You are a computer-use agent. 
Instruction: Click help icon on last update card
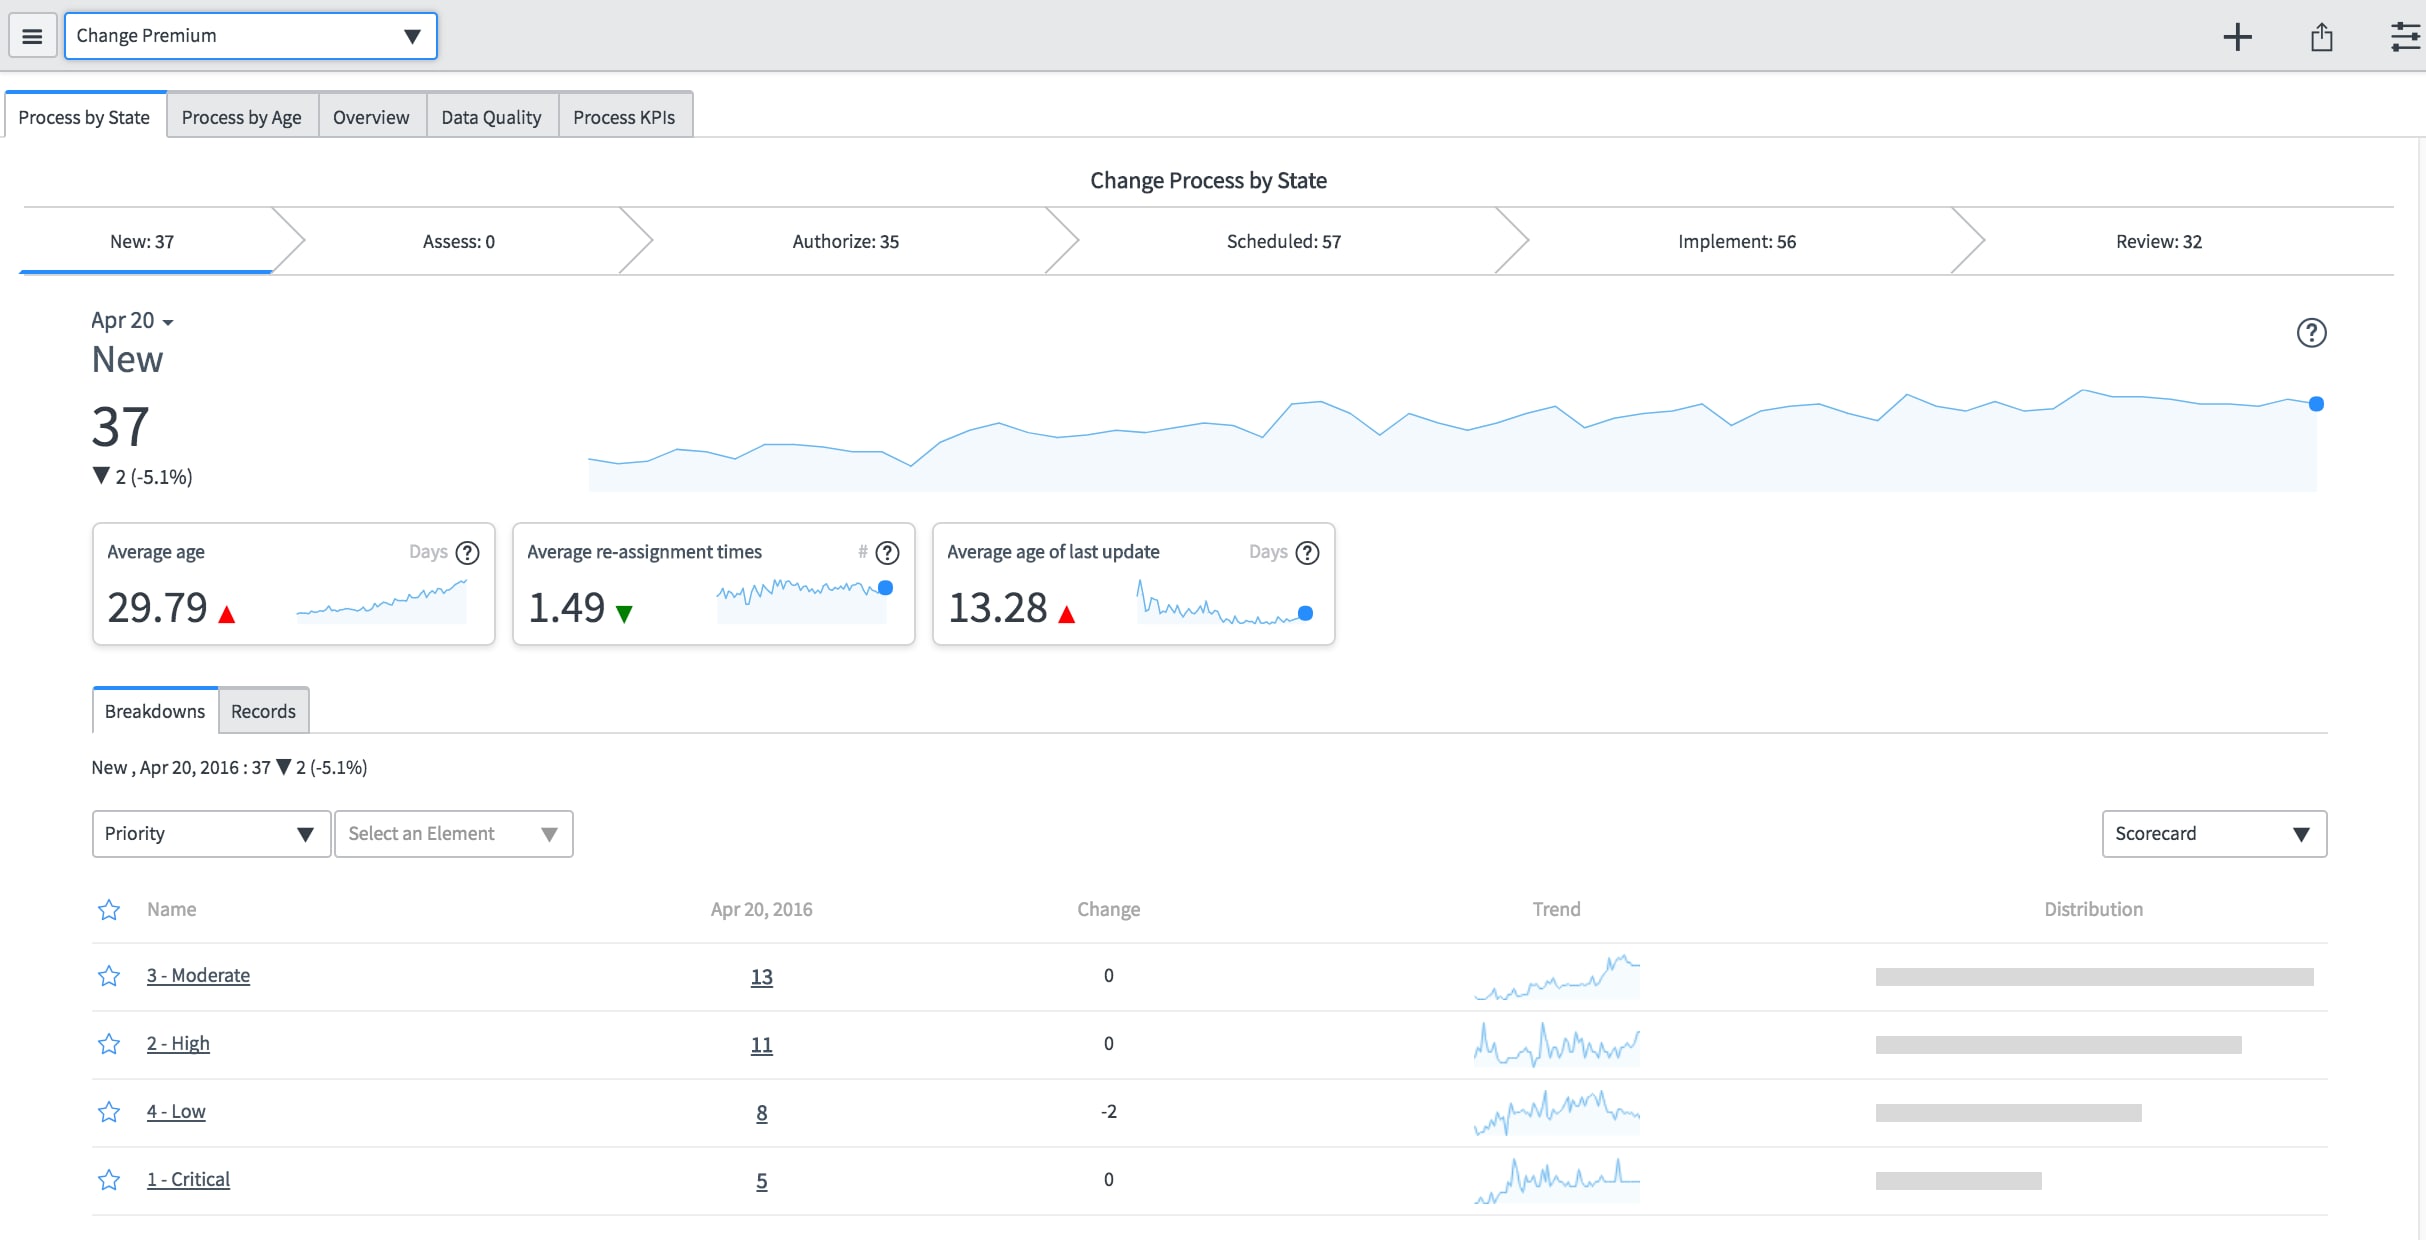click(1307, 553)
